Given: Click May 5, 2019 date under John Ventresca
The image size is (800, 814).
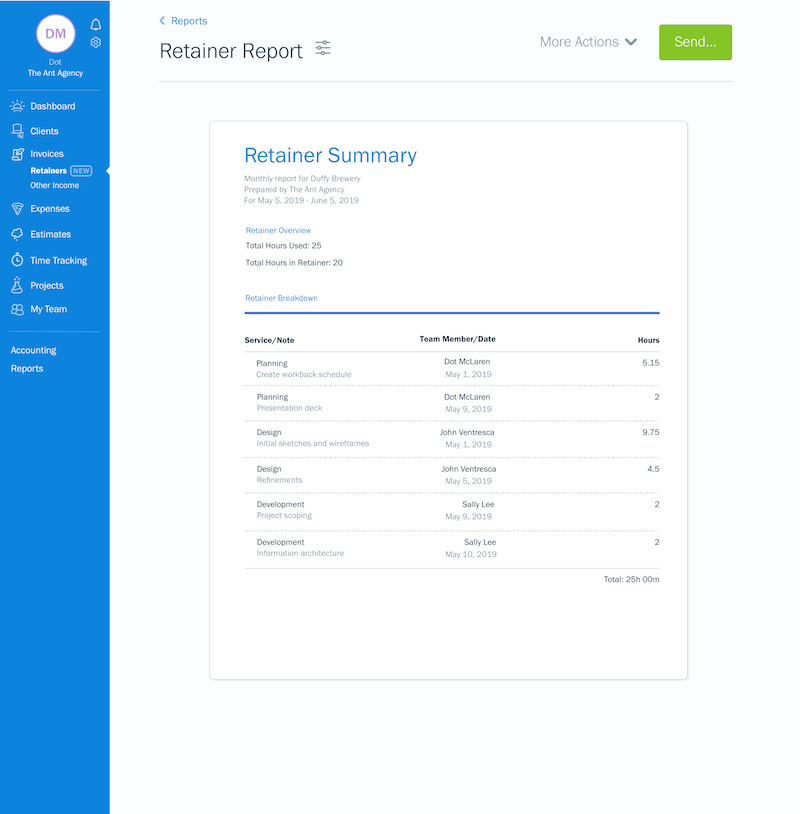Looking at the screenshot, I should 468,481.
